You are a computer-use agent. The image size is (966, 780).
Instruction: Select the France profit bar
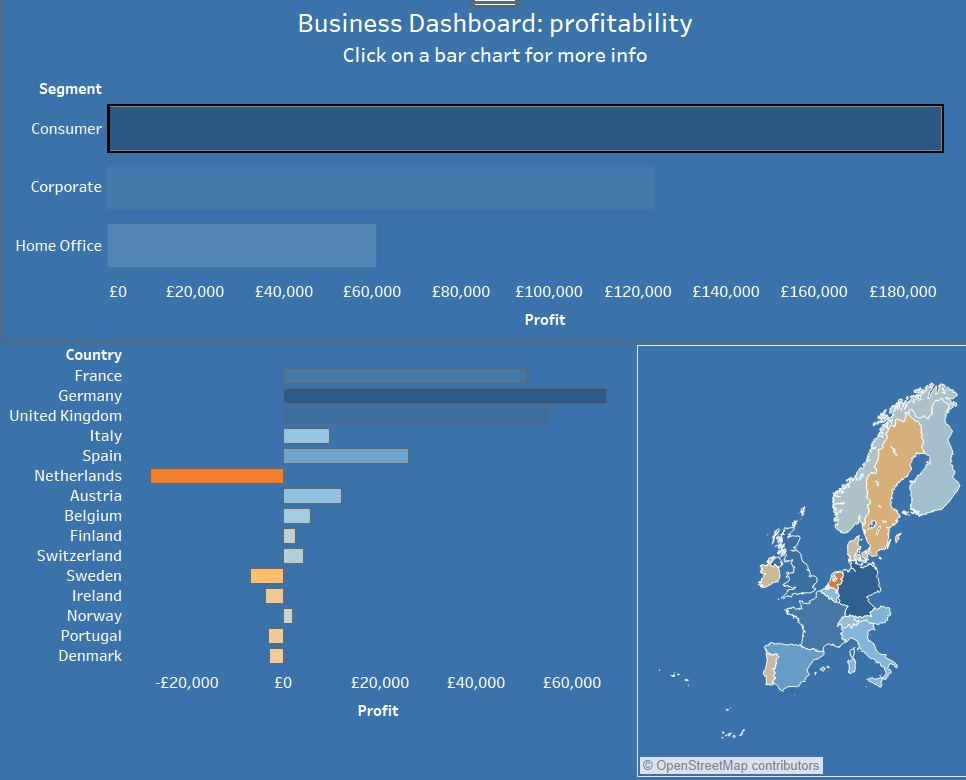405,375
